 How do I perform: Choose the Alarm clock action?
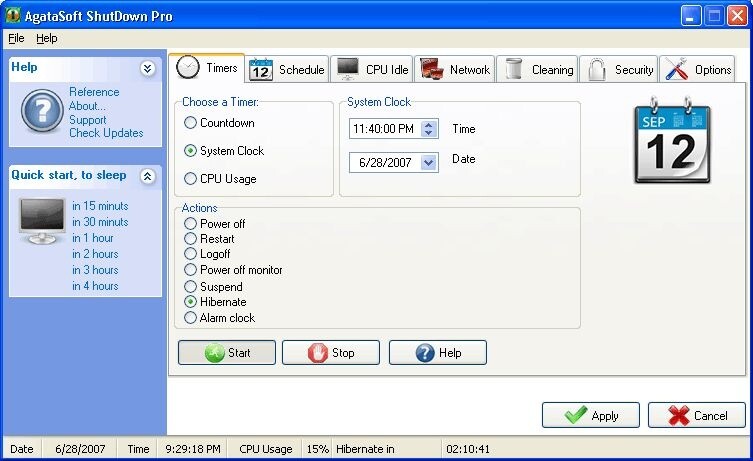(x=219, y=318)
